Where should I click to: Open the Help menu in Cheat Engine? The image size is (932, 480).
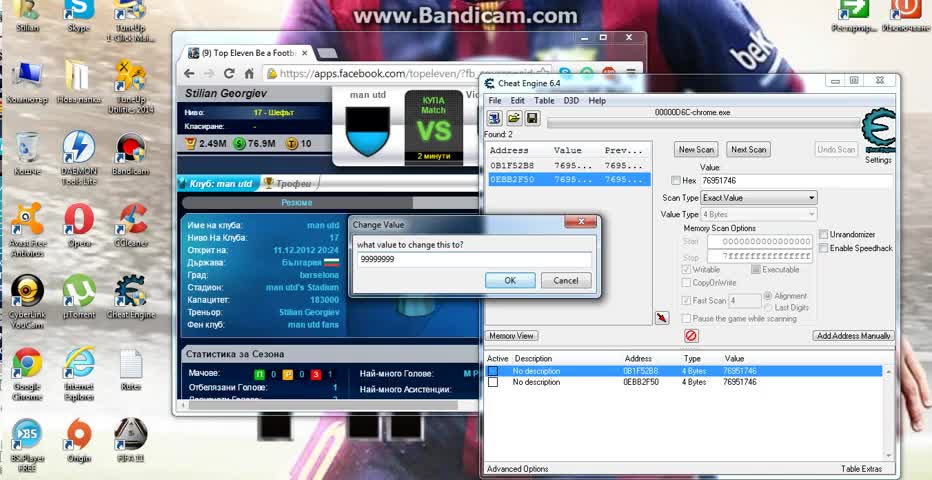coord(597,100)
